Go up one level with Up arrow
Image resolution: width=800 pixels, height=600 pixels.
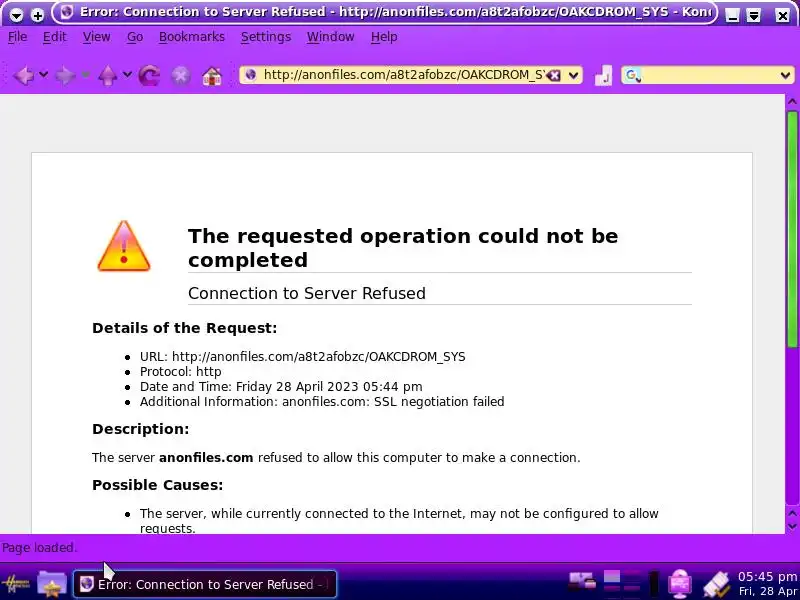(x=107, y=76)
